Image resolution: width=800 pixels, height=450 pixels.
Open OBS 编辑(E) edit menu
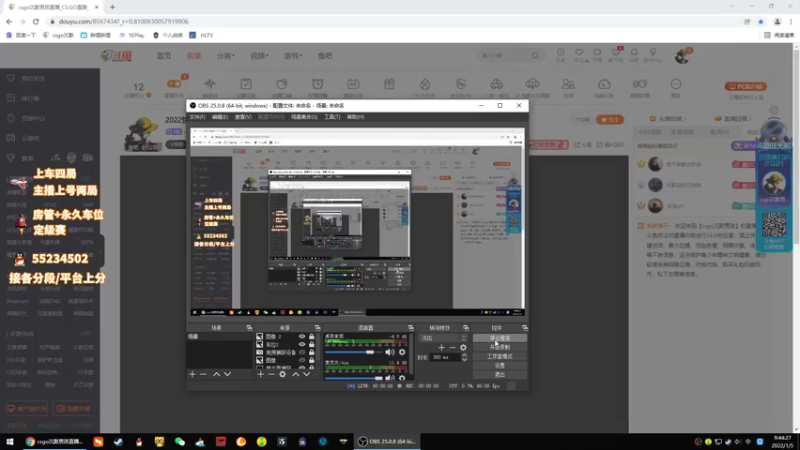click(220, 117)
